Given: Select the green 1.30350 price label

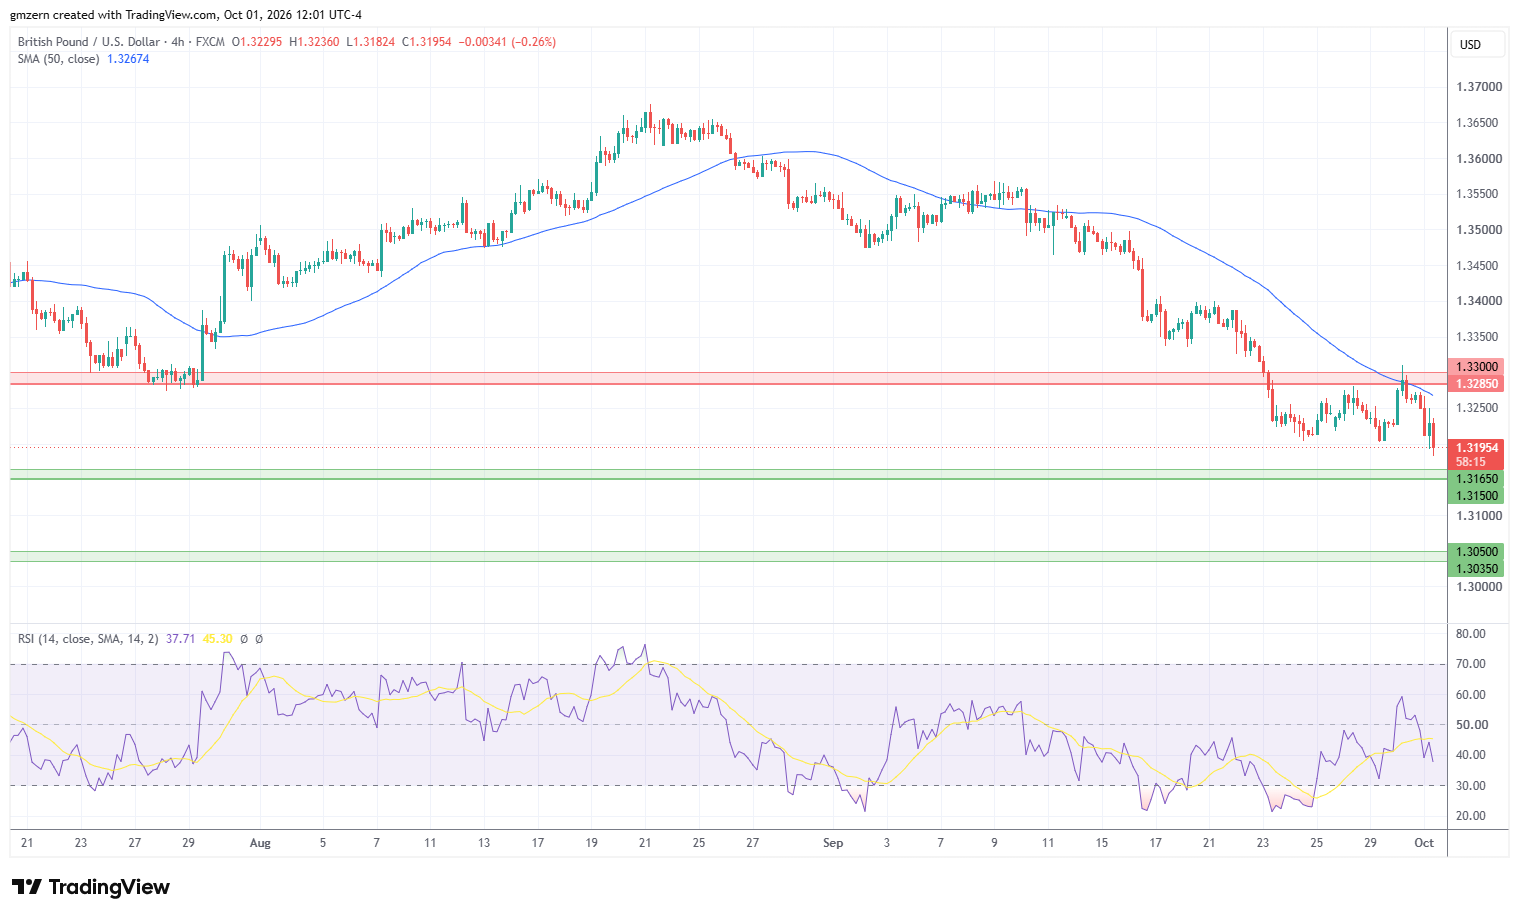Looking at the screenshot, I should point(1476,569).
